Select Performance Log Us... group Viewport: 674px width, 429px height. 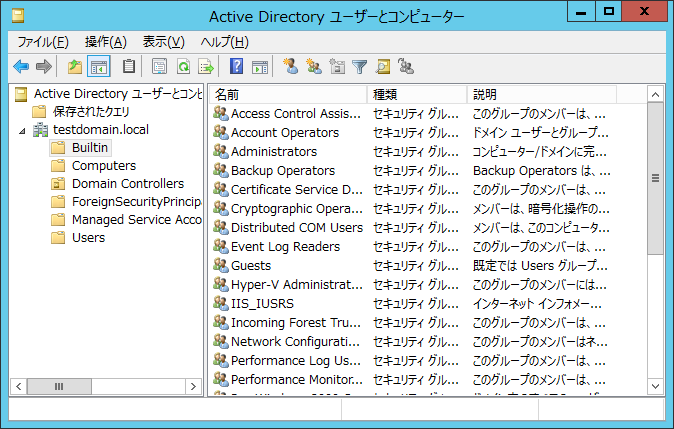click(x=295, y=360)
